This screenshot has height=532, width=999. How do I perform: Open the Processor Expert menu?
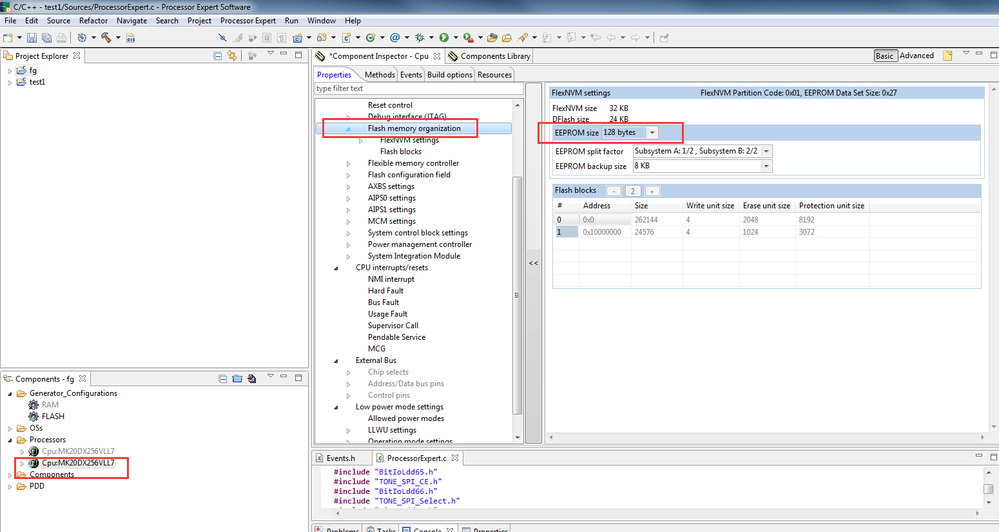pos(248,20)
